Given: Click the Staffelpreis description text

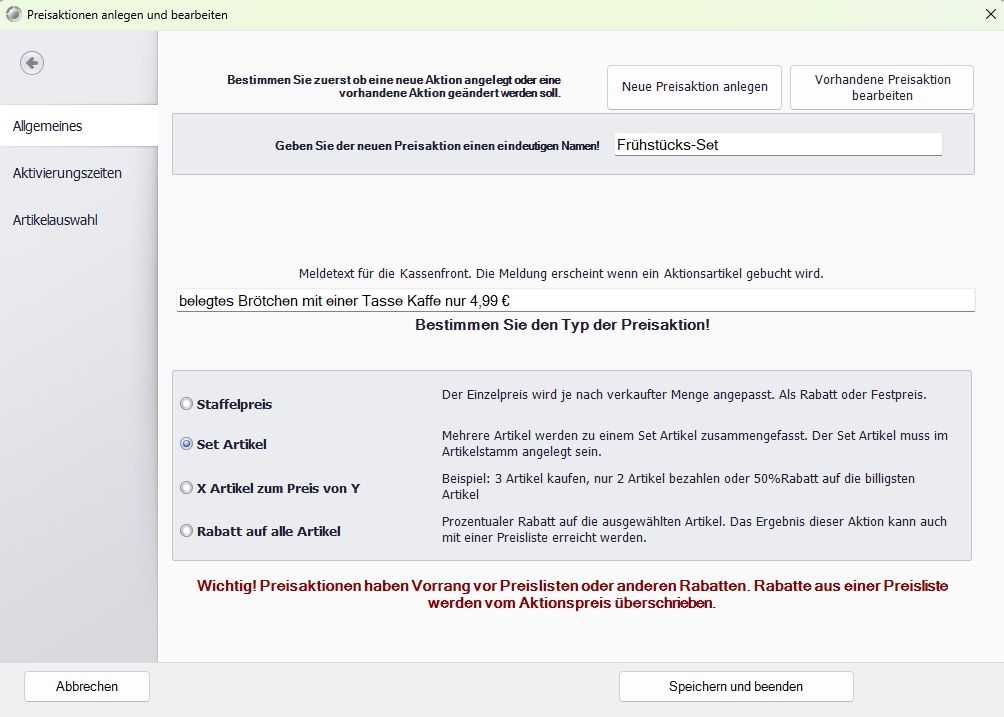Looking at the screenshot, I should [684, 395].
